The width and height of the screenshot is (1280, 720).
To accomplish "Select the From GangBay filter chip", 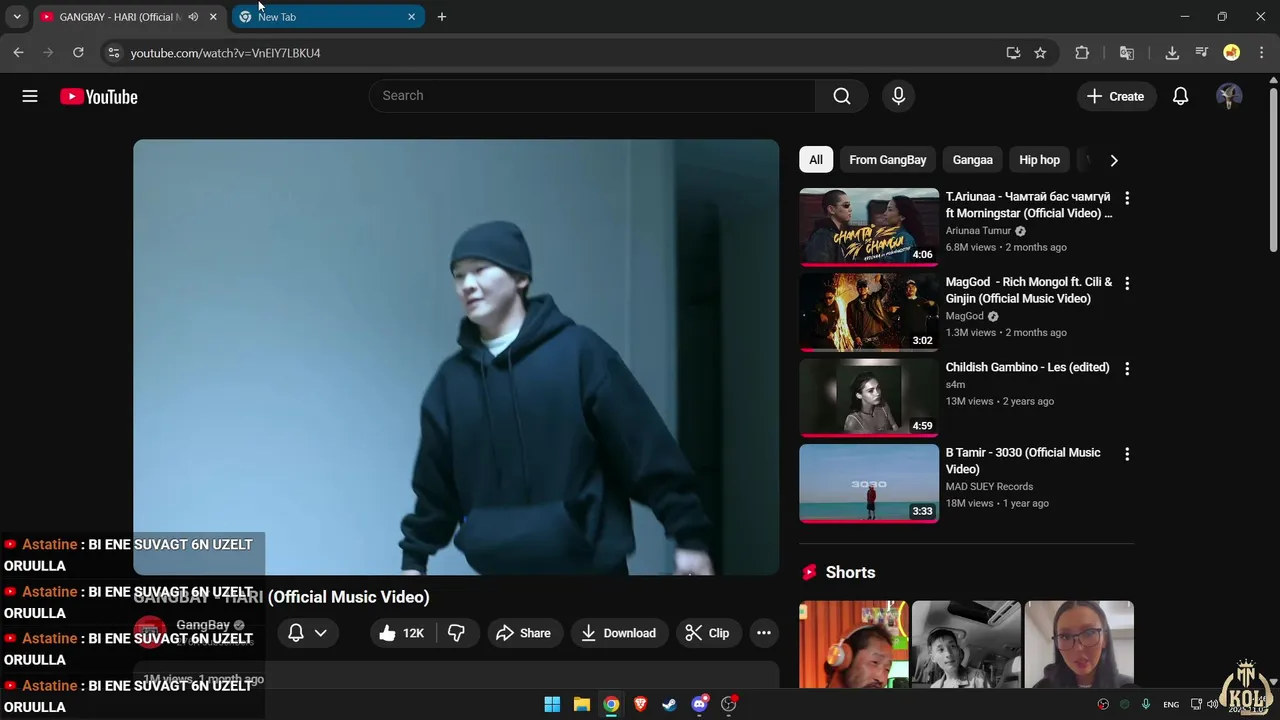I will (x=888, y=160).
